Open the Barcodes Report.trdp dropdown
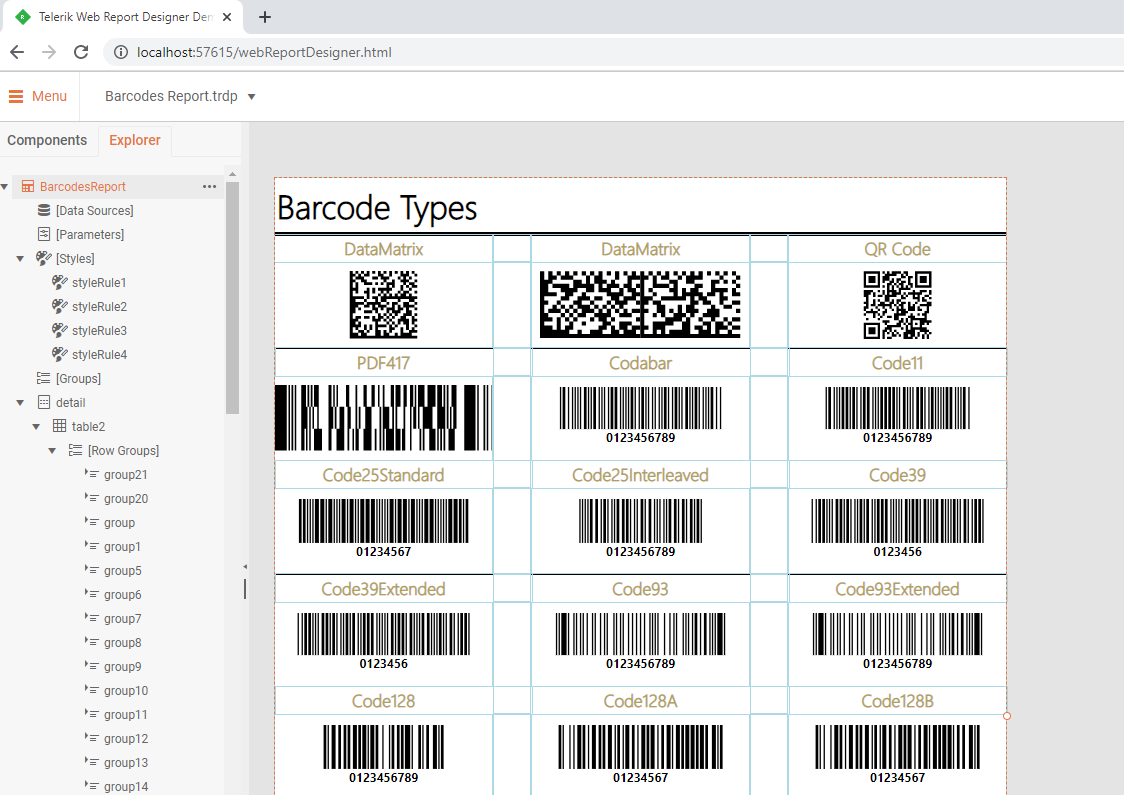Image resolution: width=1124 pixels, height=795 pixels. (251, 97)
